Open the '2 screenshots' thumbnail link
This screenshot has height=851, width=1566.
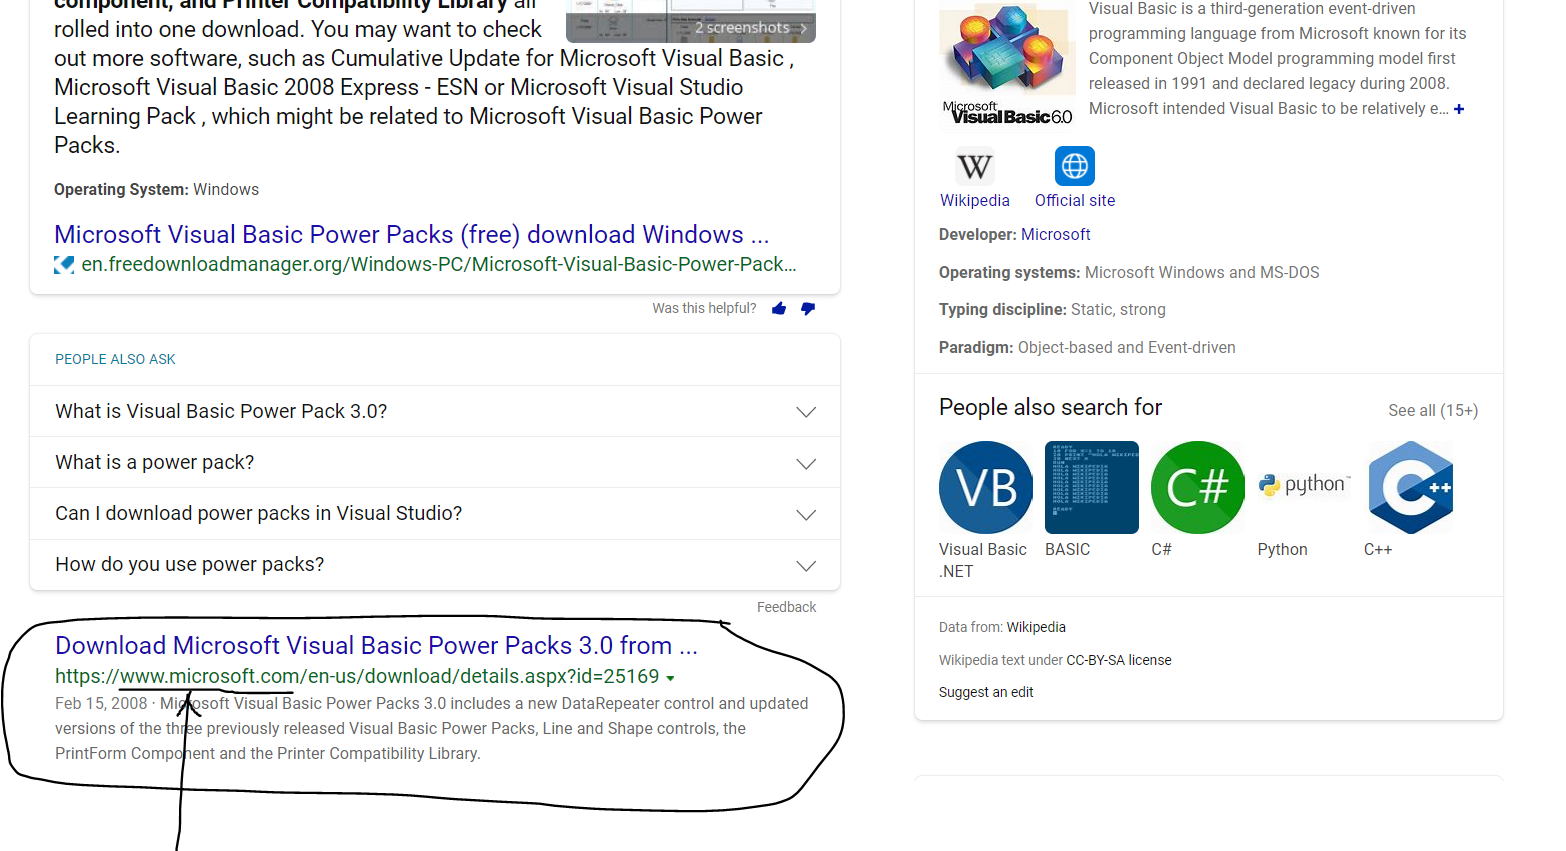[691, 21]
